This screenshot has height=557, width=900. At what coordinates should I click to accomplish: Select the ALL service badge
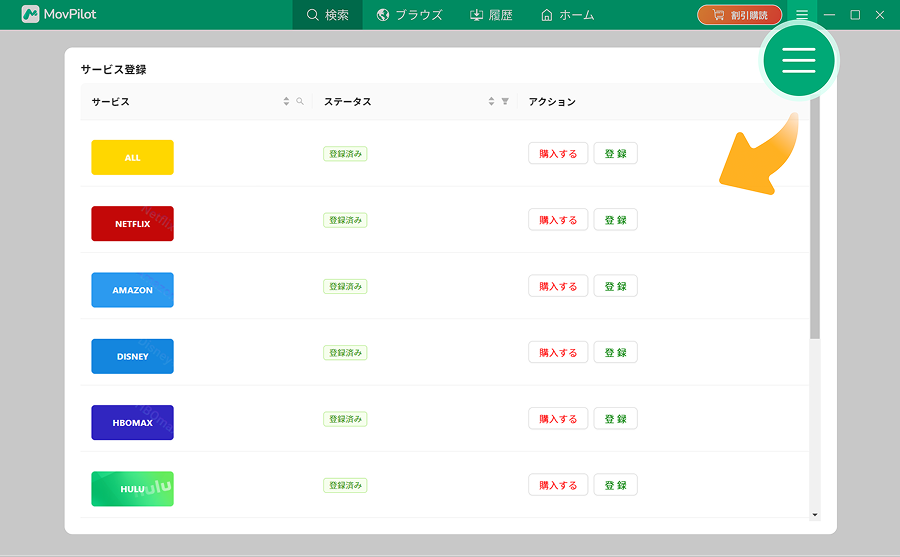(x=133, y=157)
